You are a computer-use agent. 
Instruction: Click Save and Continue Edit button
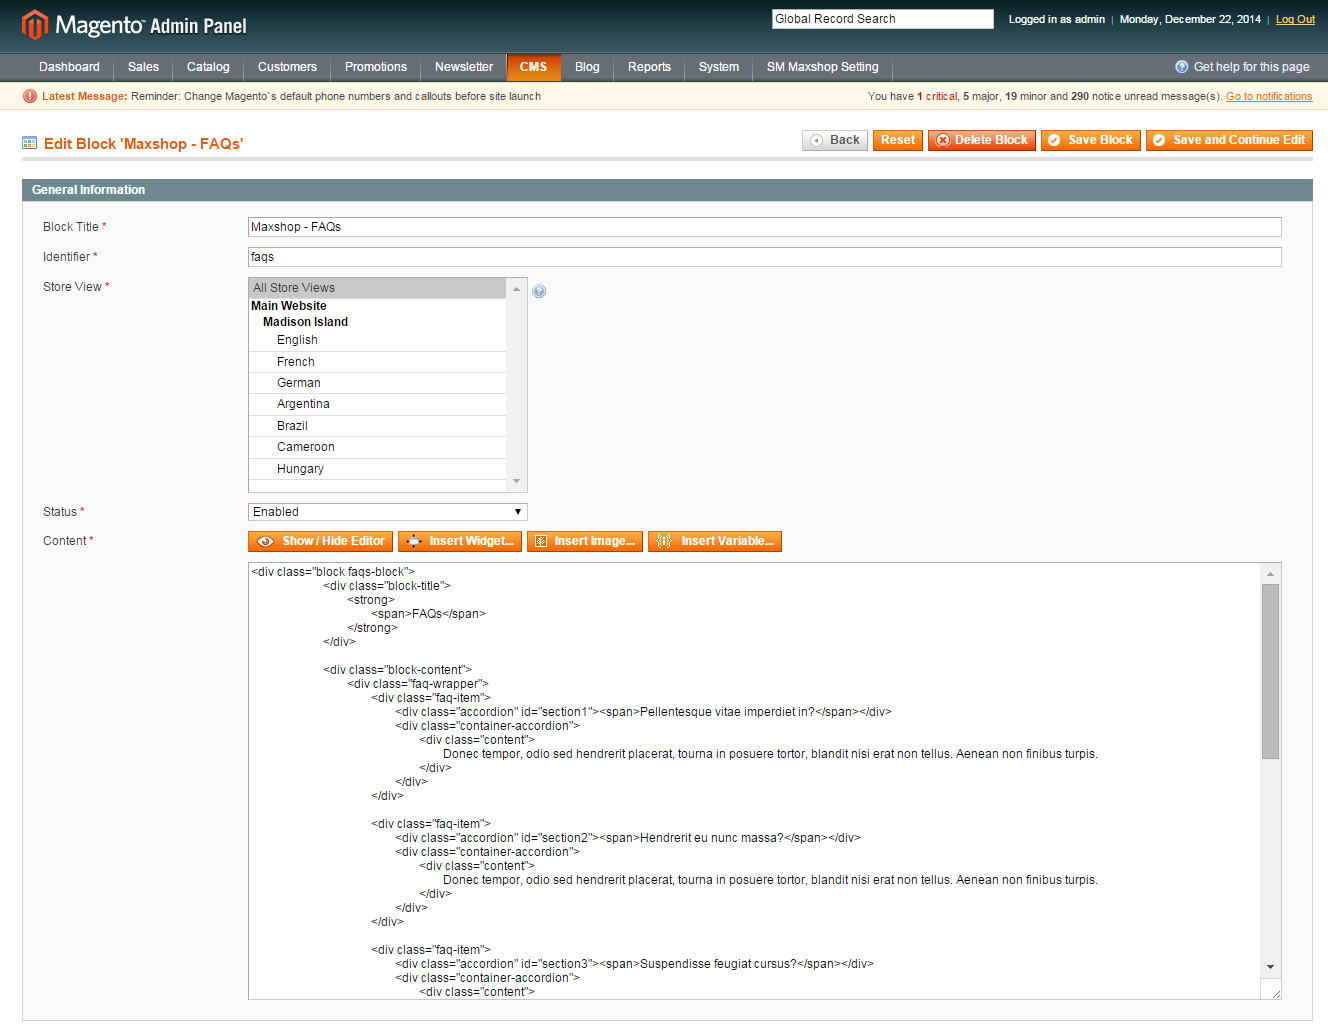1229,140
